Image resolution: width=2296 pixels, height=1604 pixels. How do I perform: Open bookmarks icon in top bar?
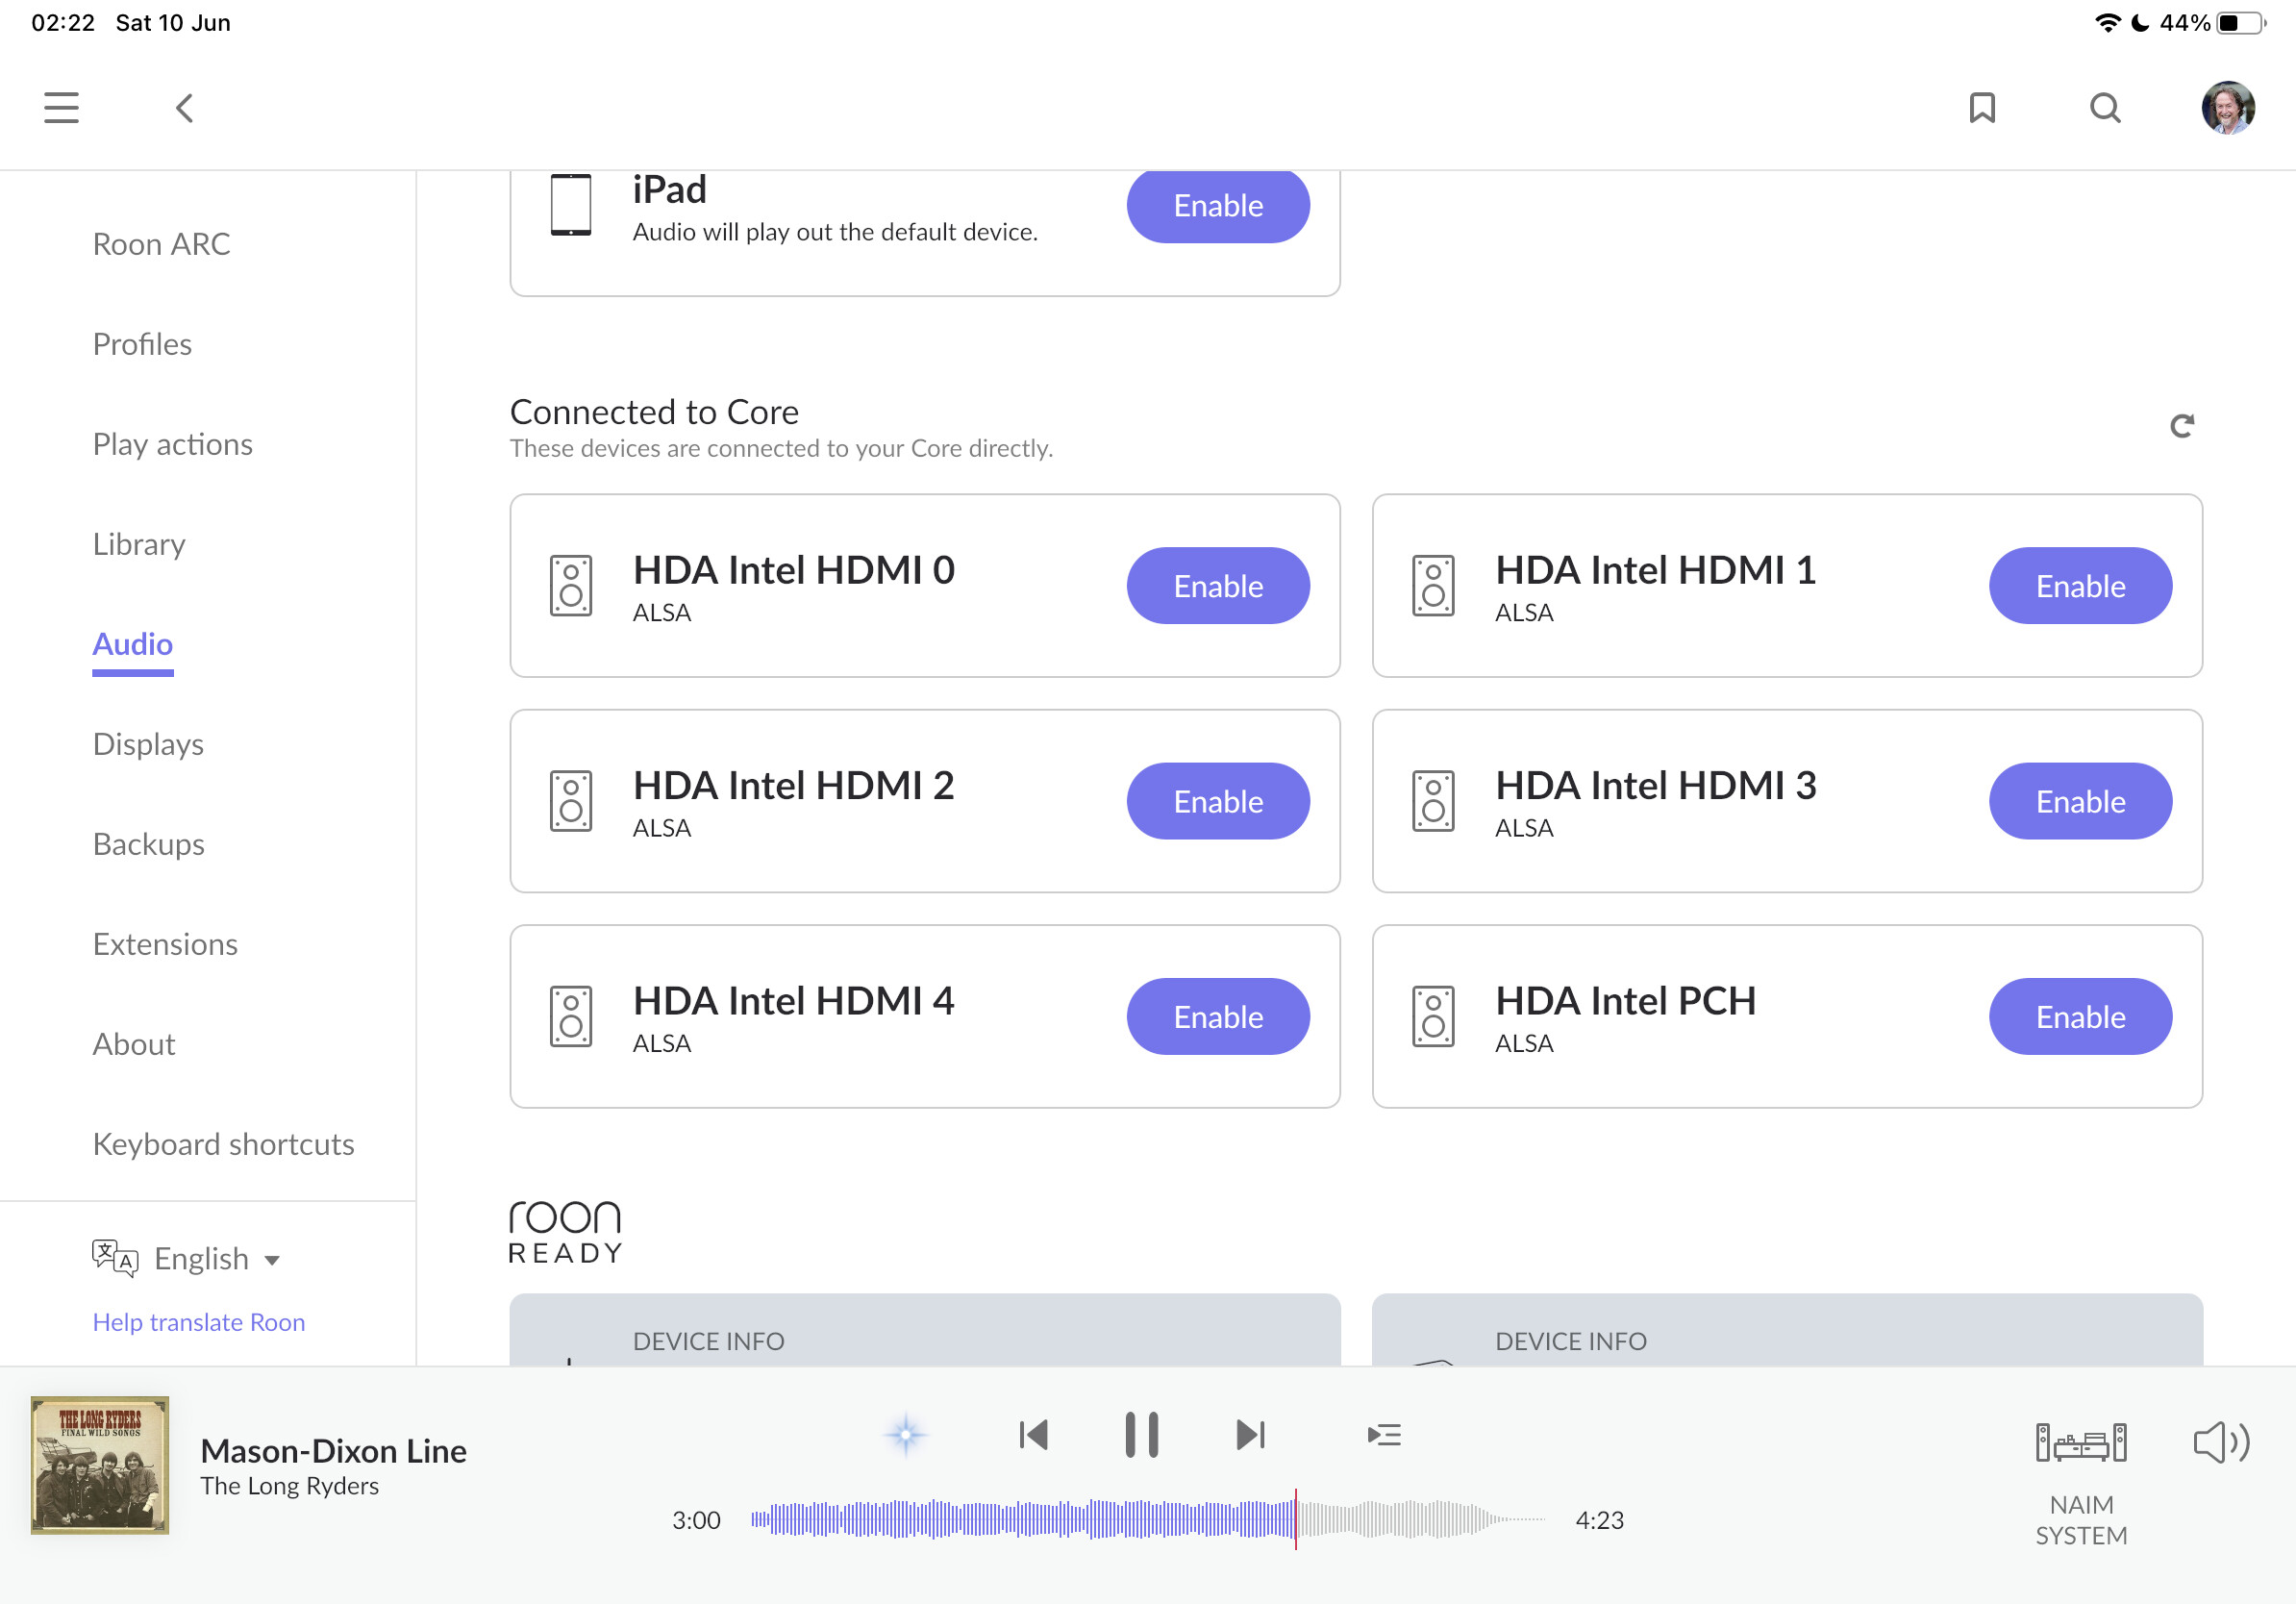tap(1981, 108)
